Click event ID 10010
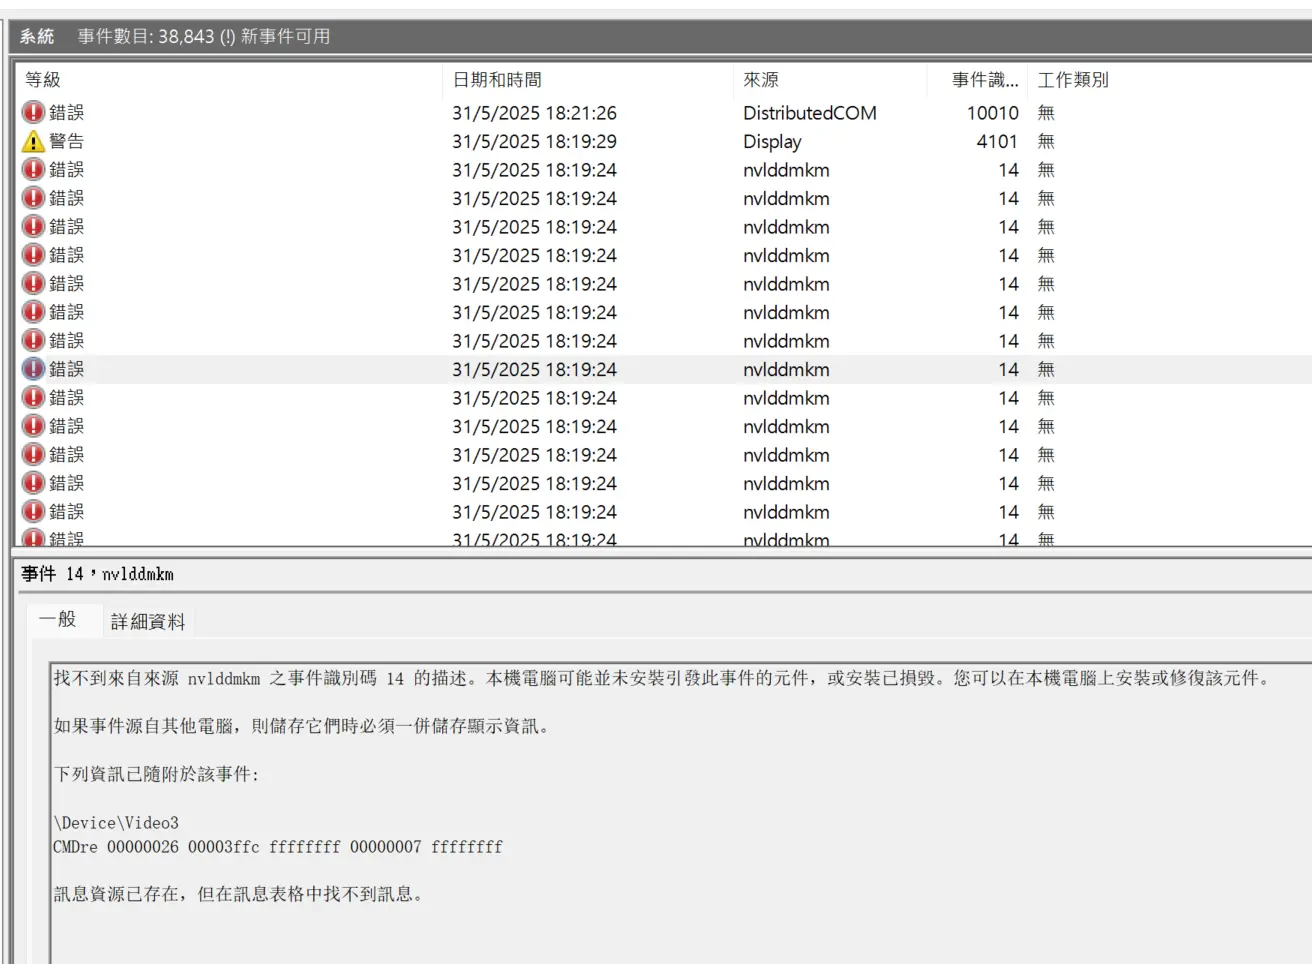This screenshot has width=1312, height=964. 993,113
